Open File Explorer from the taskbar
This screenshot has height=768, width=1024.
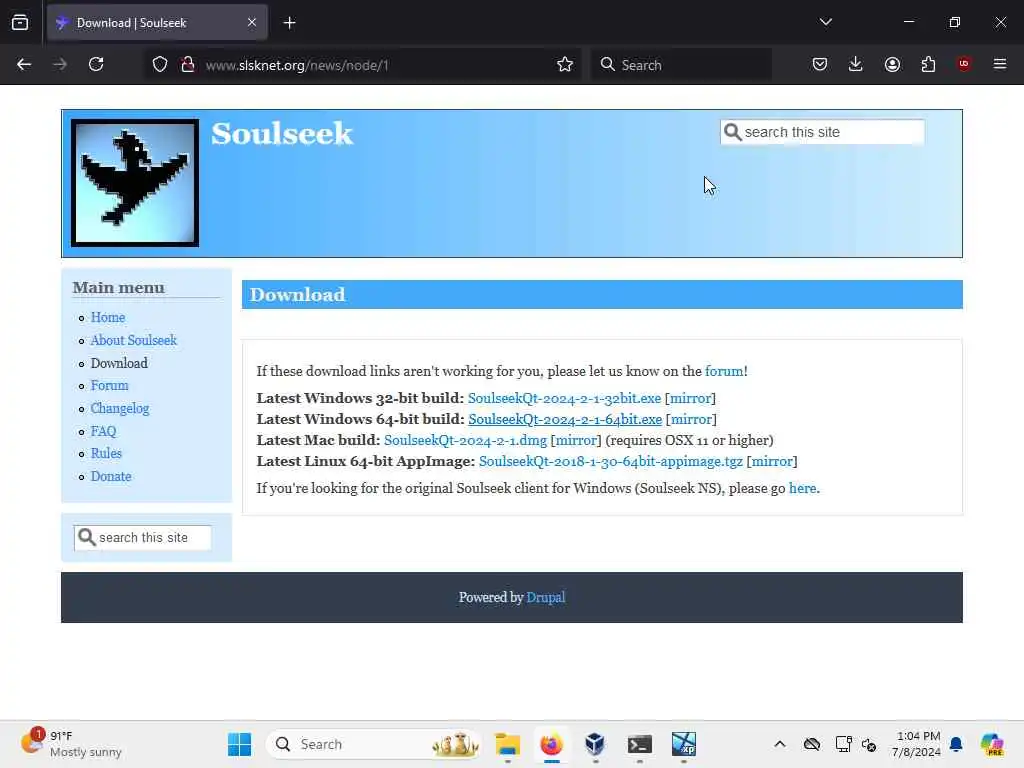(507, 744)
